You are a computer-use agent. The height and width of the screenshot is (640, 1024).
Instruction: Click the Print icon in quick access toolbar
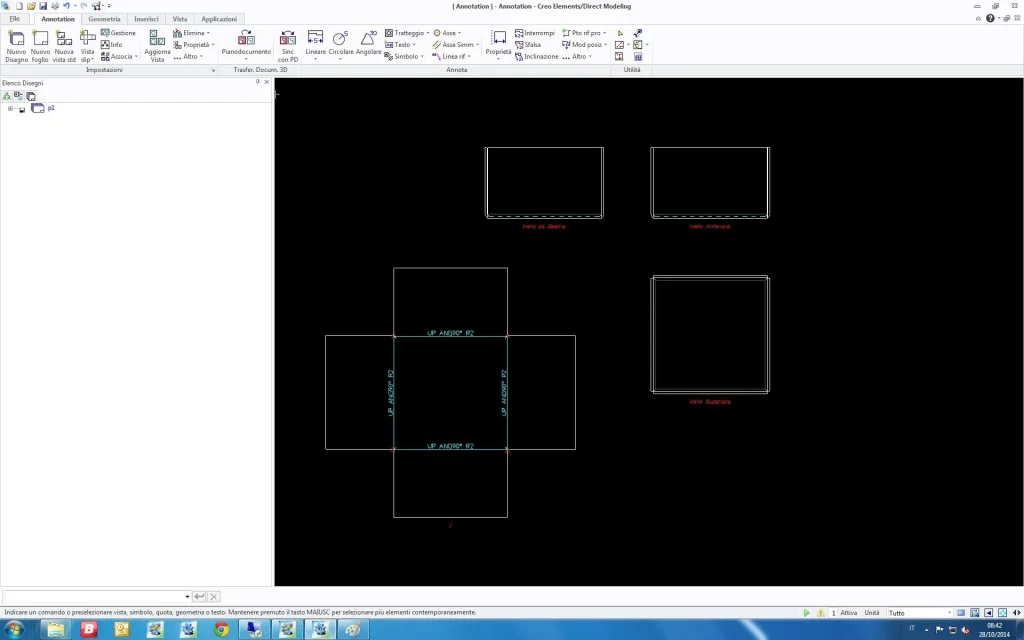(55, 6)
